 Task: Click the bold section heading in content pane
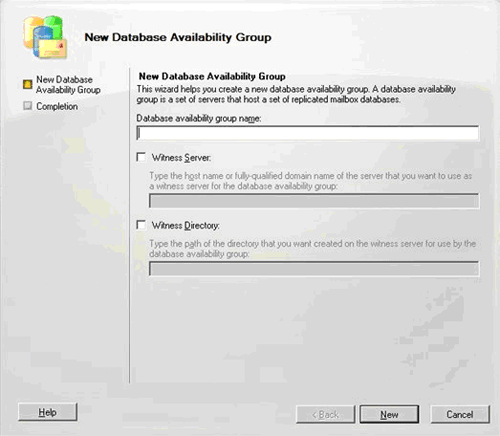pos(212,76)
